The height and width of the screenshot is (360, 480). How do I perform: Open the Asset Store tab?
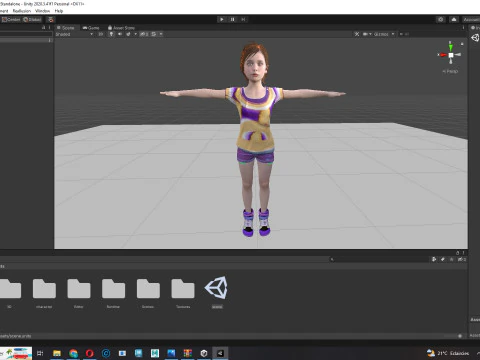[x=121, y=28]
